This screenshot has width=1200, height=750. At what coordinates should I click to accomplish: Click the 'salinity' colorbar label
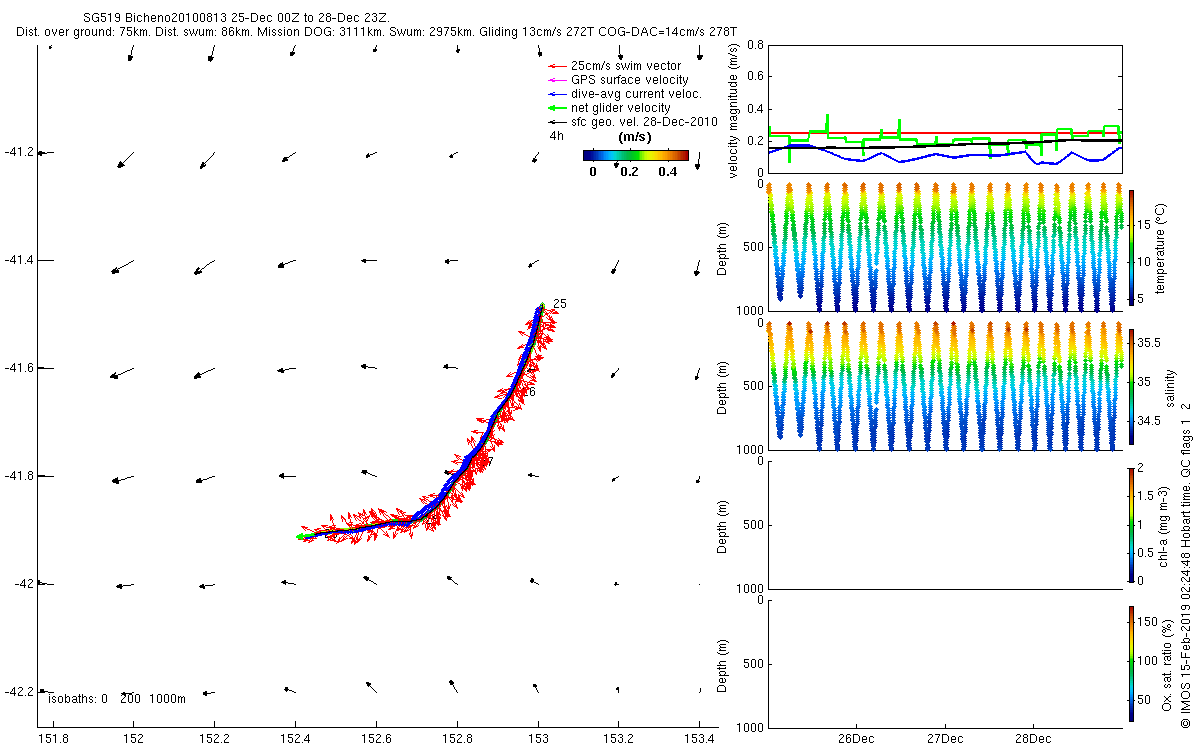pos(1170,386)
